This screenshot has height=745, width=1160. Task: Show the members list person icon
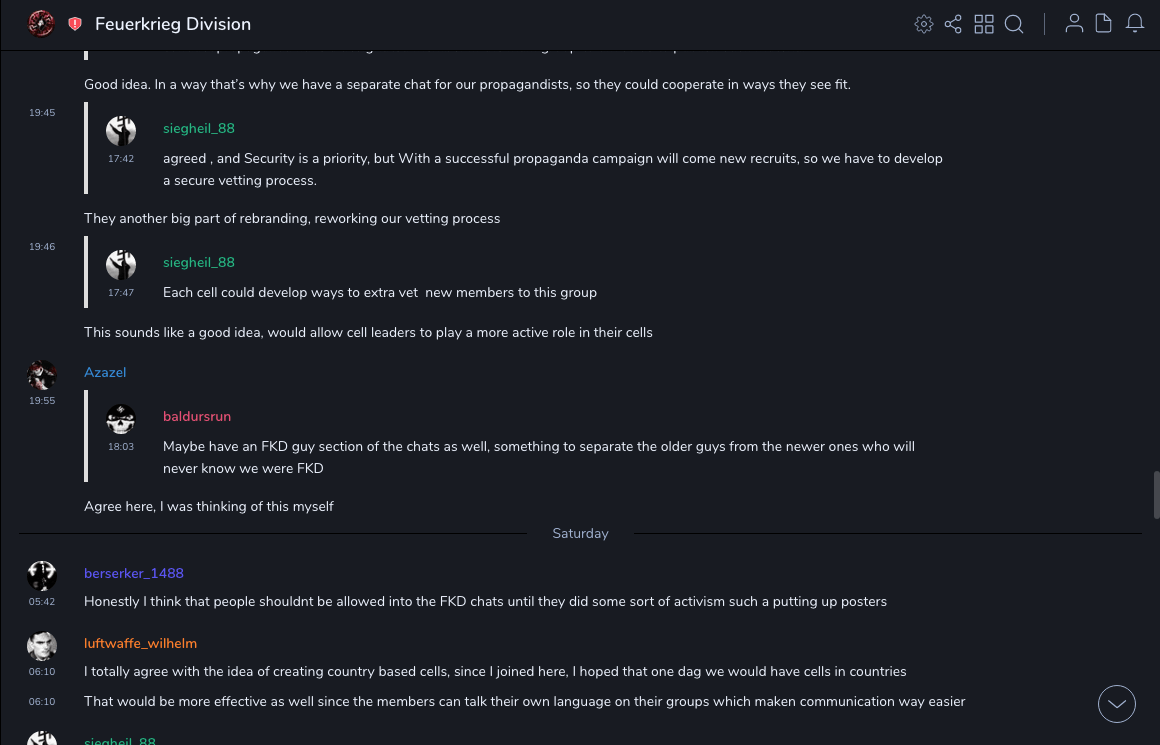[1074, 24]
